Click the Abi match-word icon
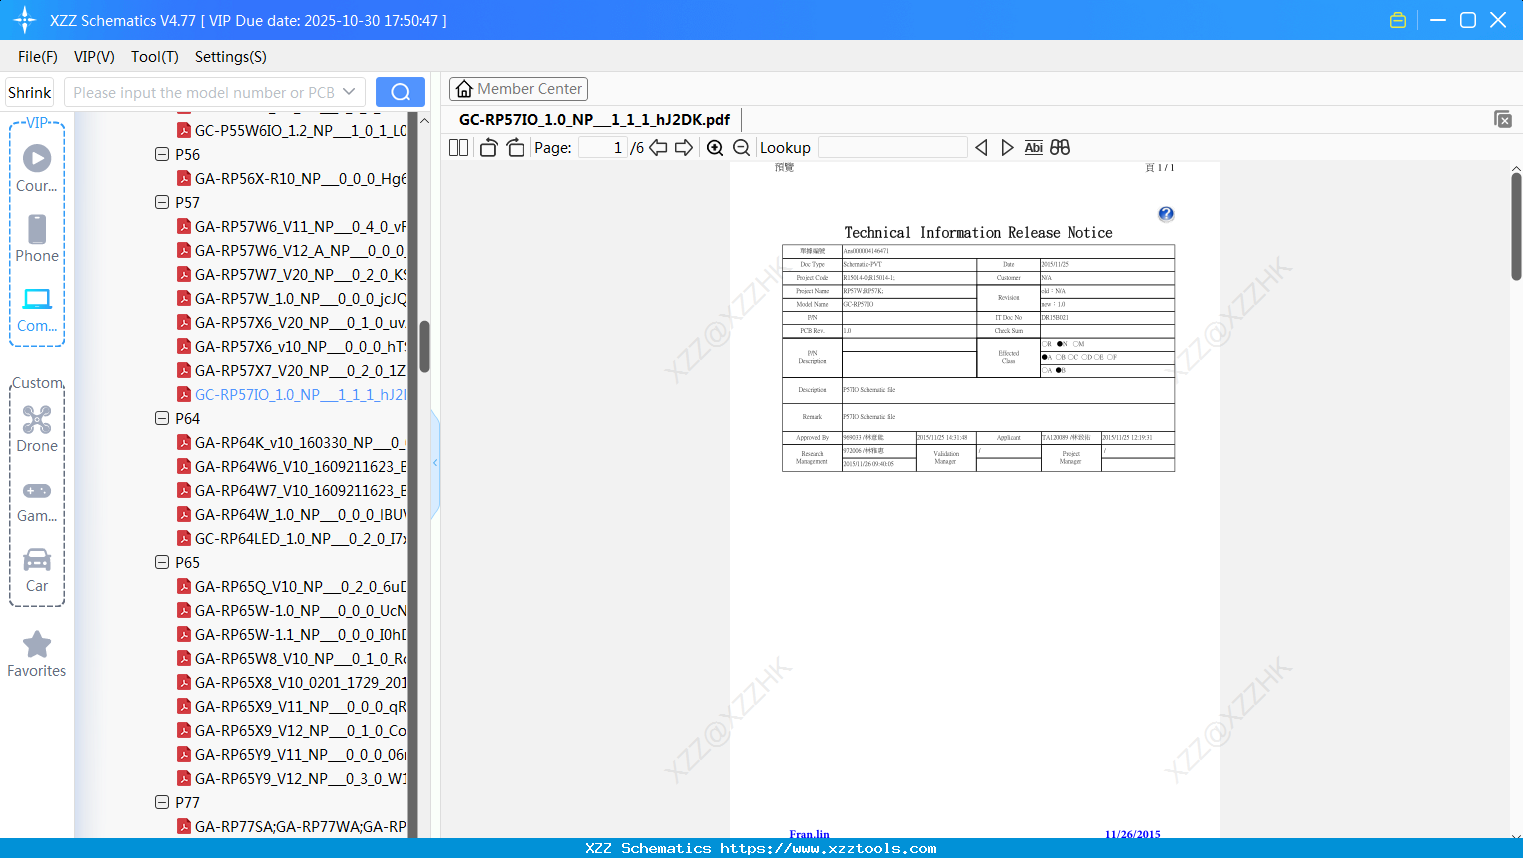Image resolution: width=1523 pixels, height=858 pixels. (1033, 148)
